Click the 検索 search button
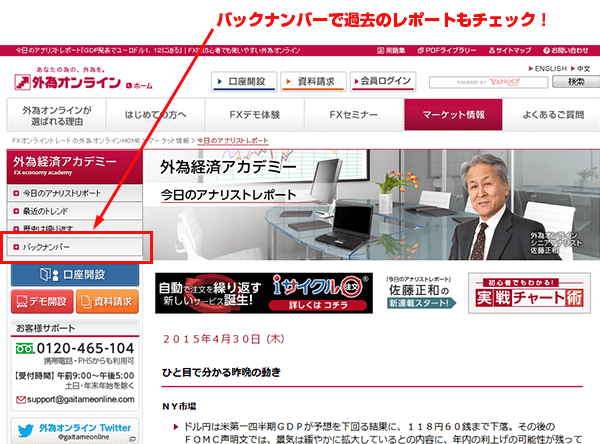Screen dimensions: 600x444 point(576,82)
